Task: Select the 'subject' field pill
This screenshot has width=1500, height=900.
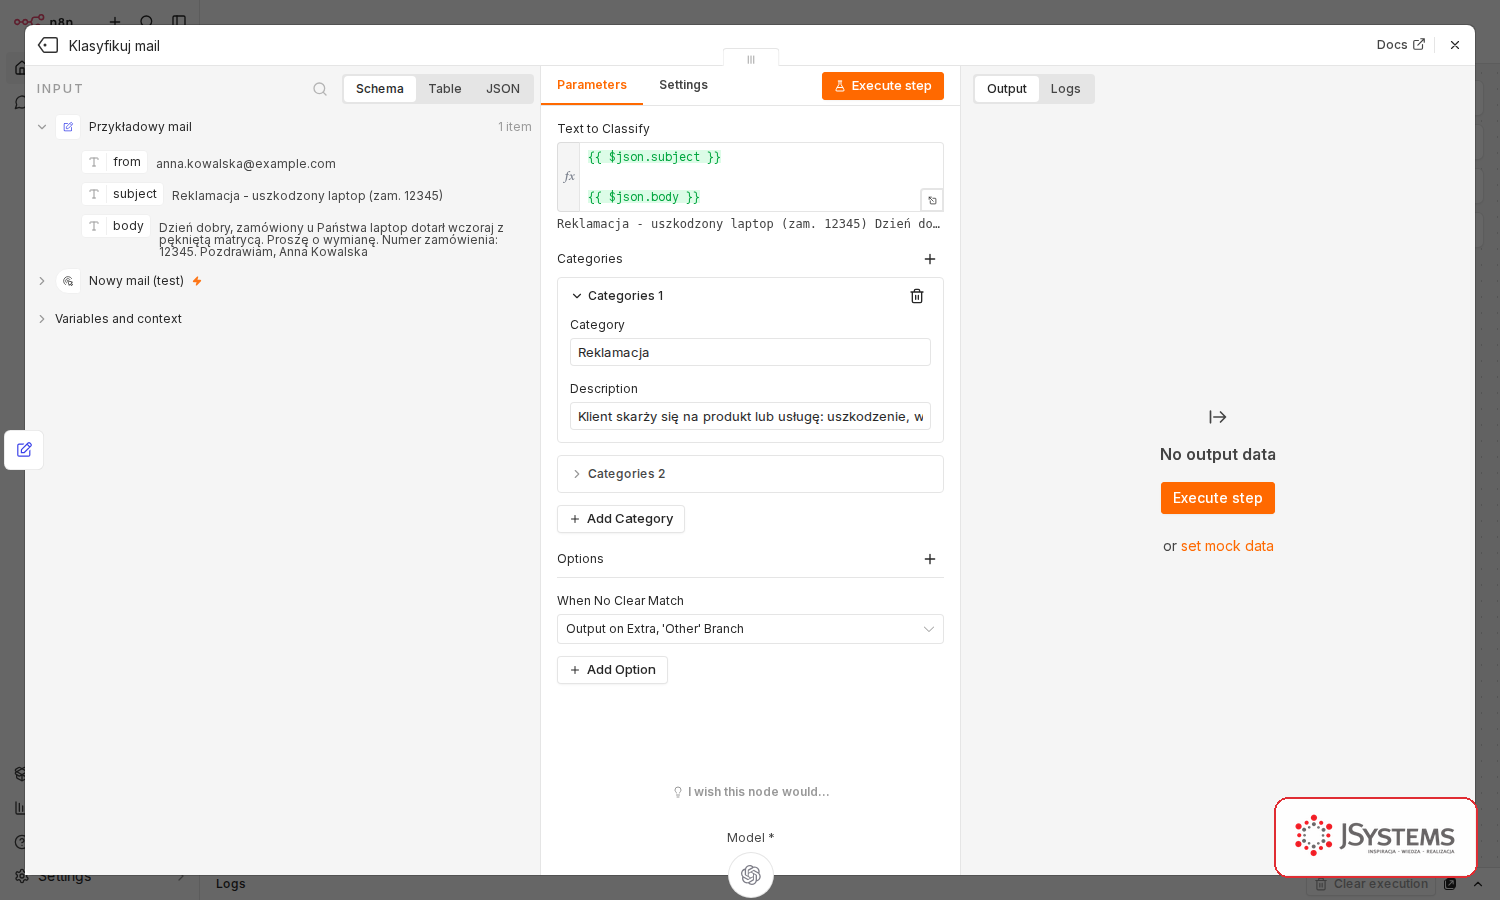Action: pos(123,194)
